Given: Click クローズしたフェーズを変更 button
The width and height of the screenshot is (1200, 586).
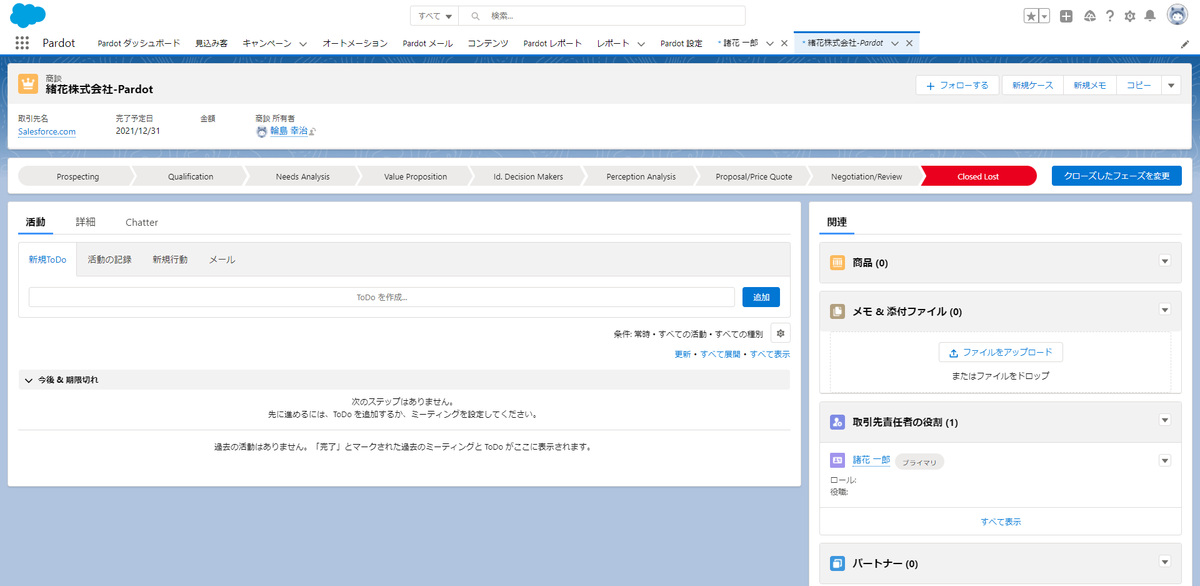Looking at the screenshot, I should point(1116,176).
